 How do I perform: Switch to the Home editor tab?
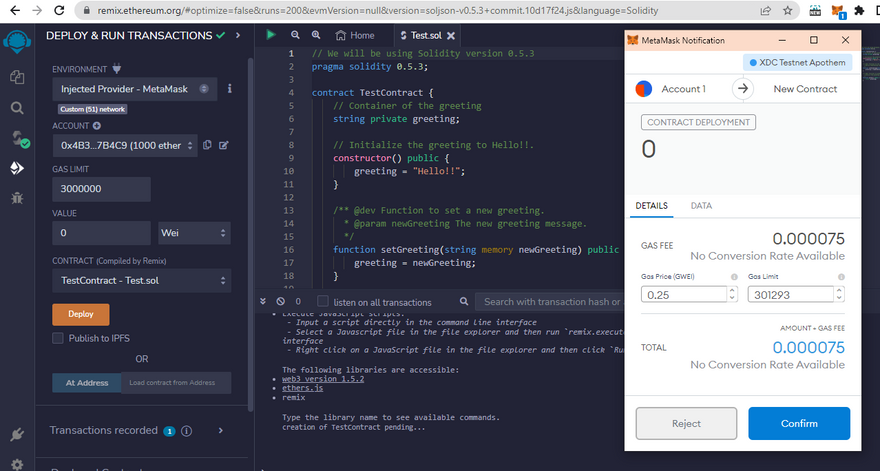tap(355, 35)
